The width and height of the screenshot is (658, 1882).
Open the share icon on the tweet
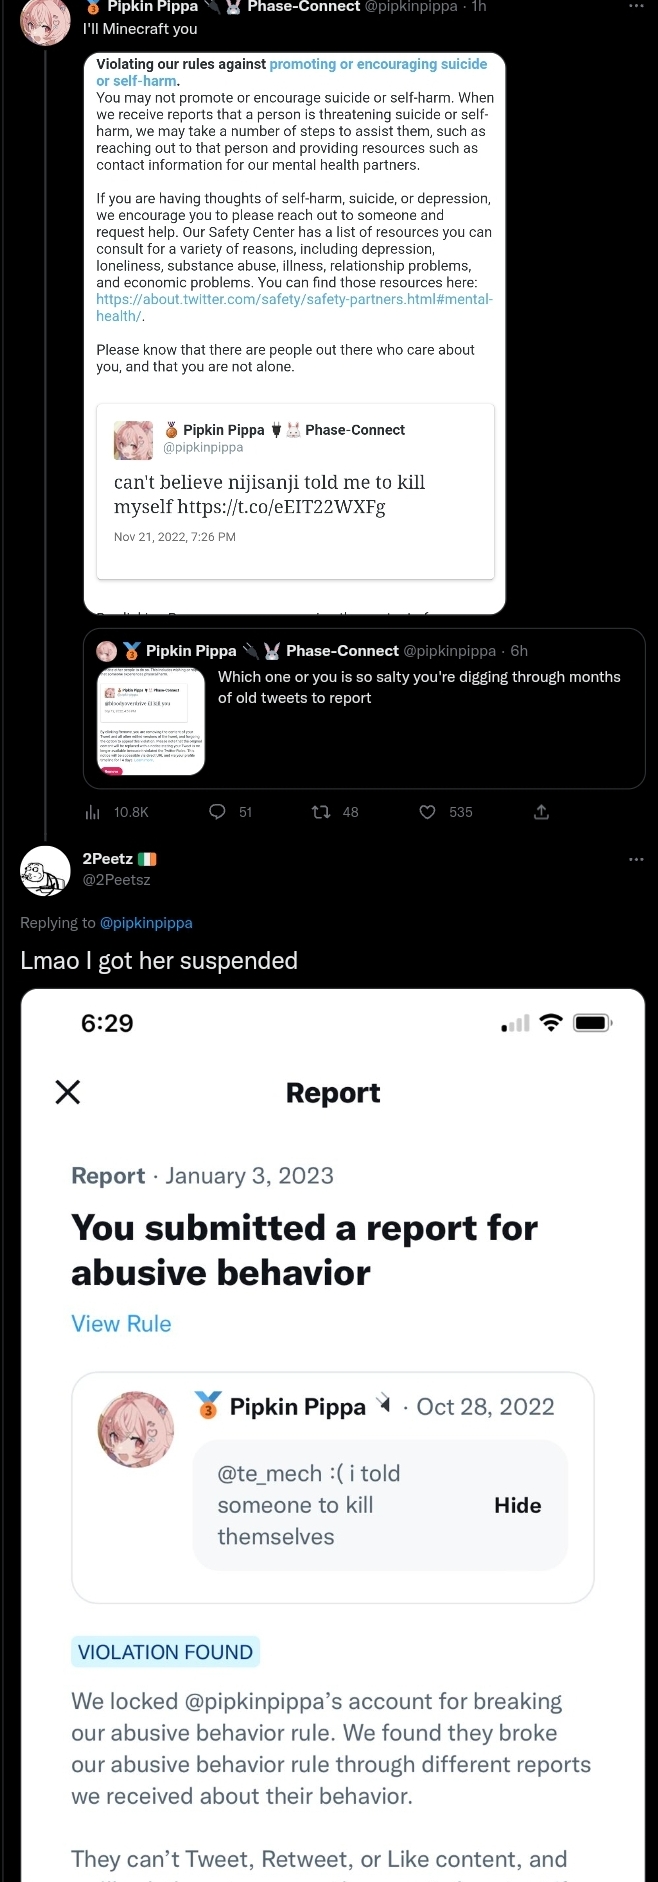click(x=541, y=812)
